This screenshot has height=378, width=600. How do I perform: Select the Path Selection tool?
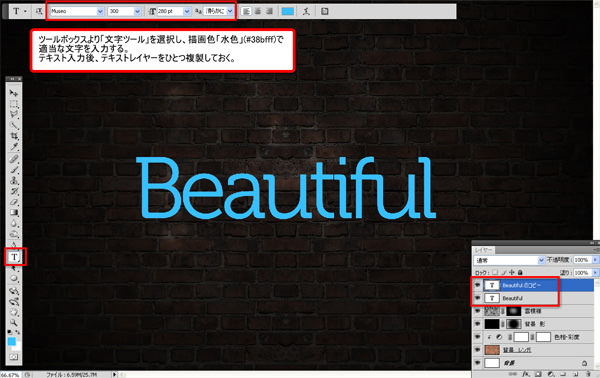tap(14, 269)
